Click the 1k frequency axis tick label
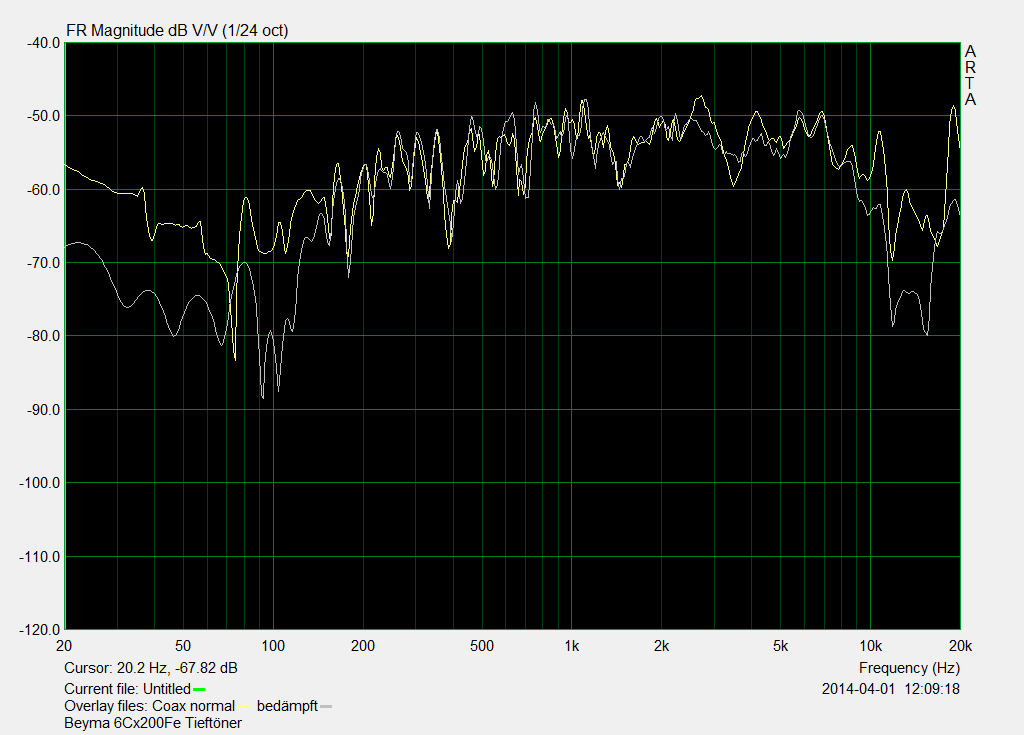The height and width of the screenshot is (735, 1024). coord(571,645)
